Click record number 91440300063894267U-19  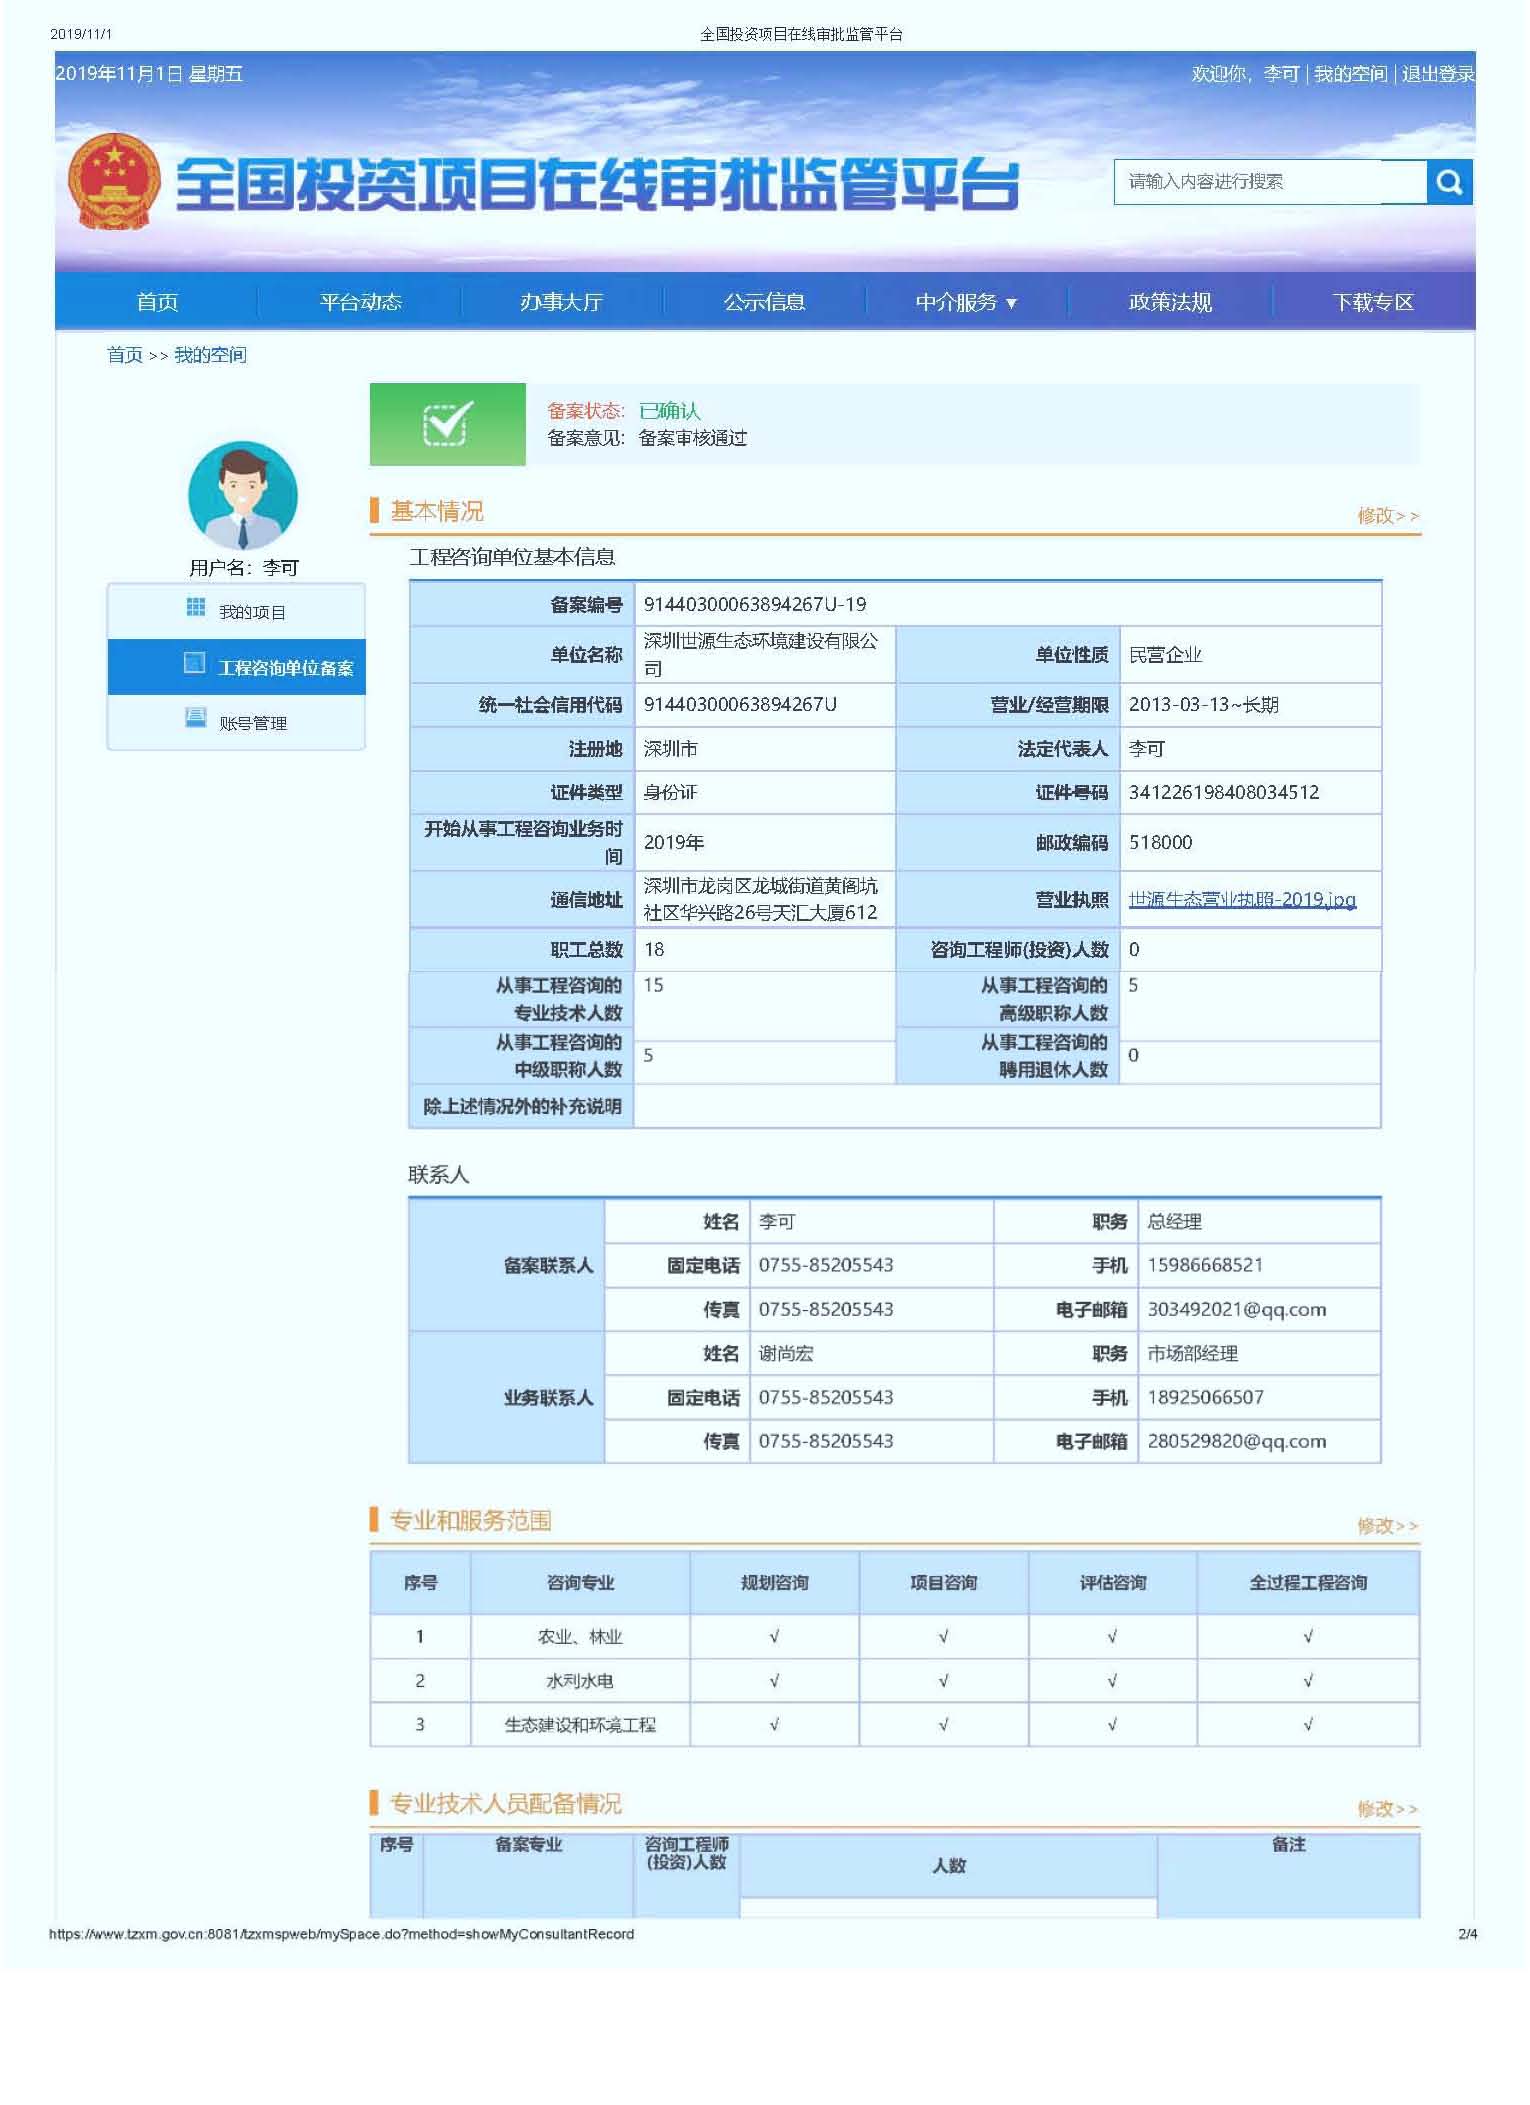tap(755, 605)
